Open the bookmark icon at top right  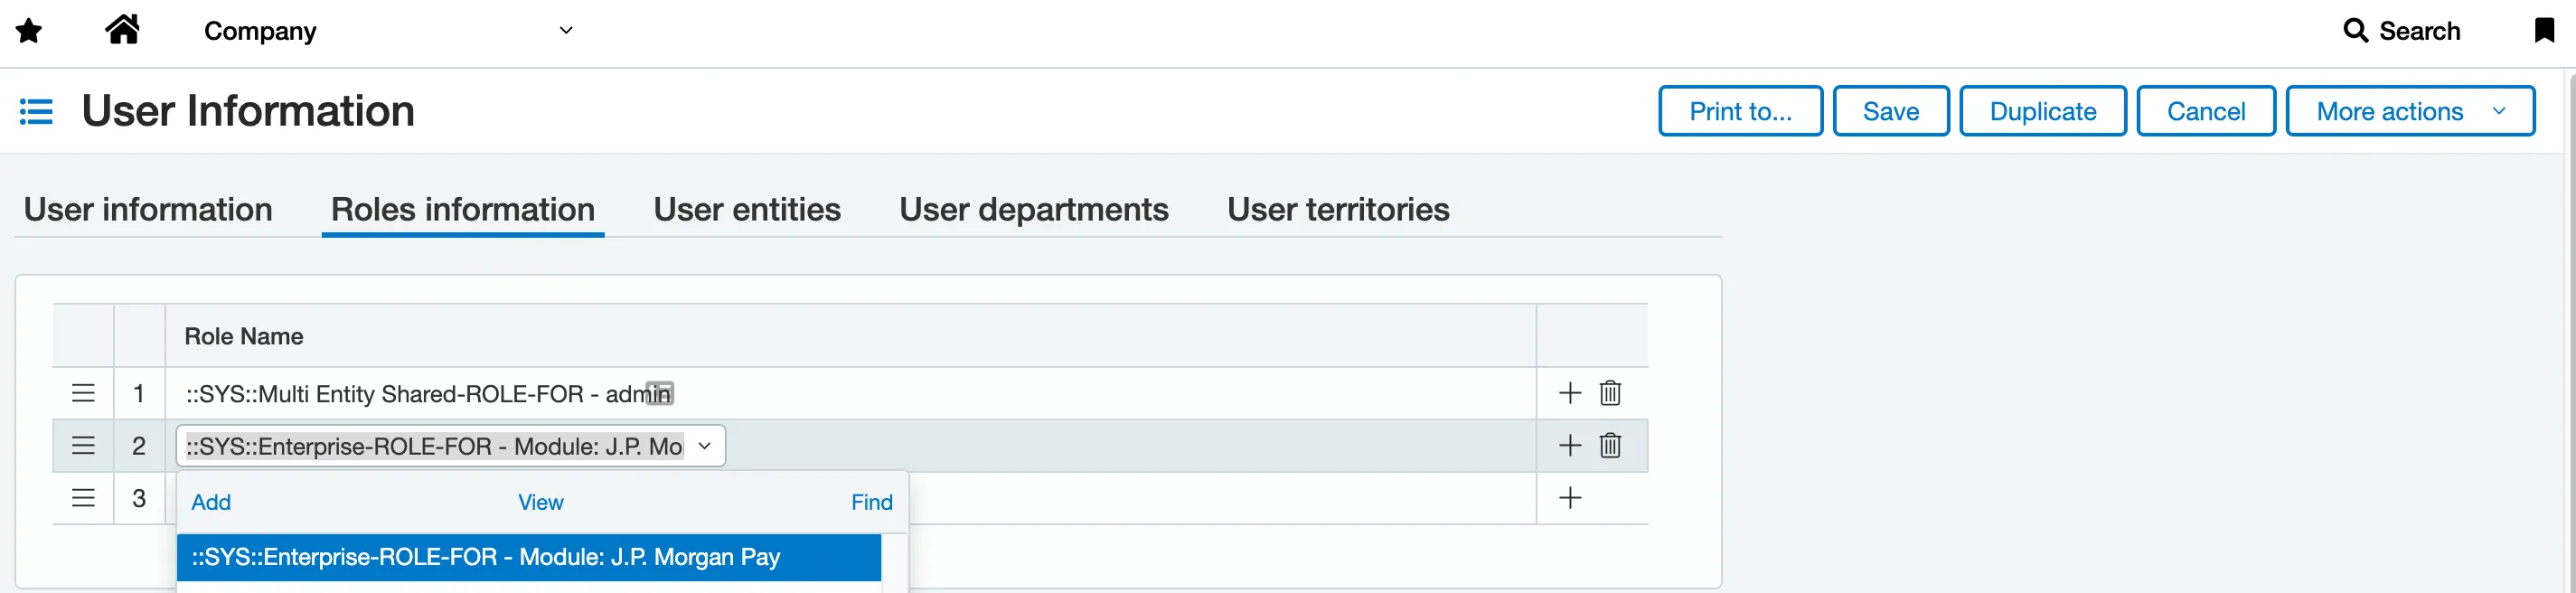pos(2544,30)
